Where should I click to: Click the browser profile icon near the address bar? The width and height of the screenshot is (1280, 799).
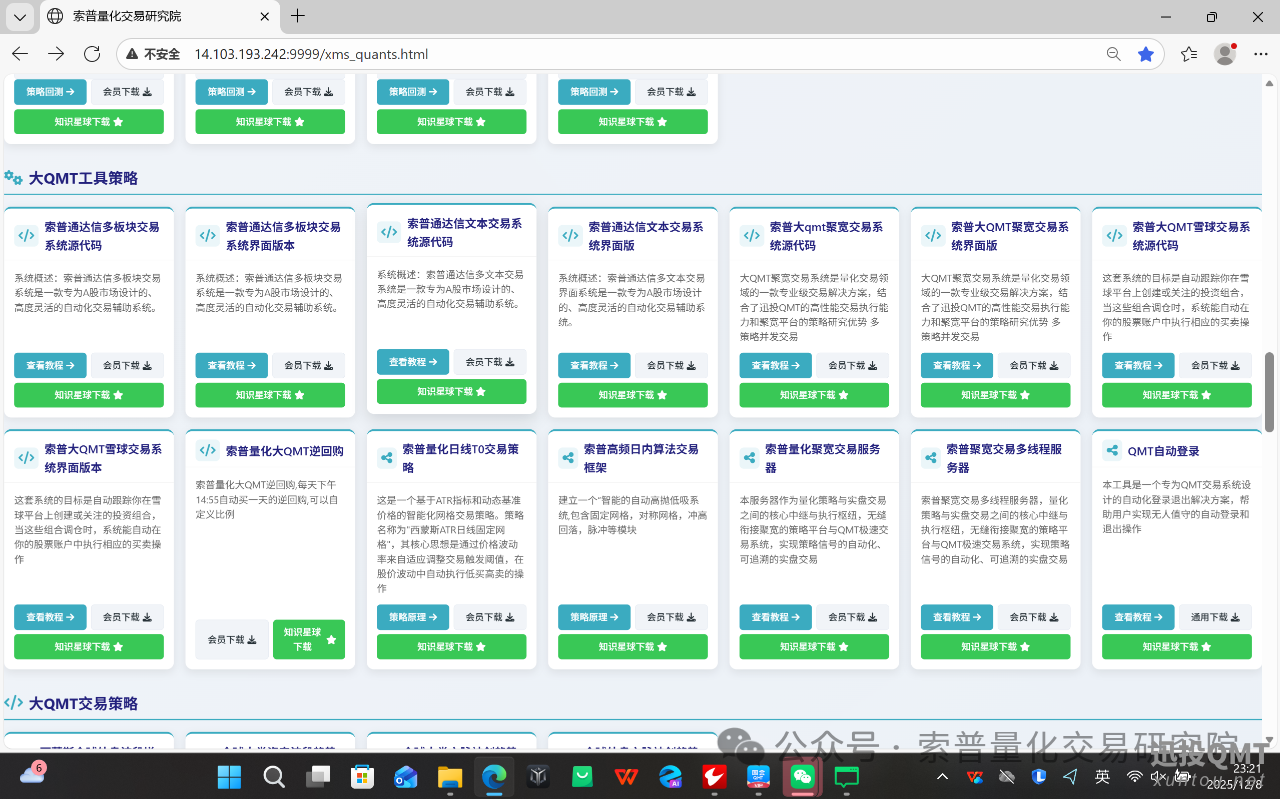pos(1224,54)
